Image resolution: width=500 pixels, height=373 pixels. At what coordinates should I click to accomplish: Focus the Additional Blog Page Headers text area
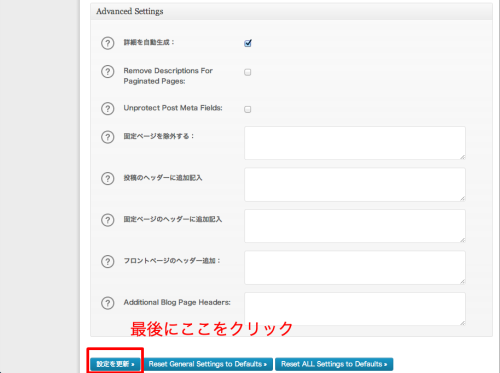click(355, 309)
